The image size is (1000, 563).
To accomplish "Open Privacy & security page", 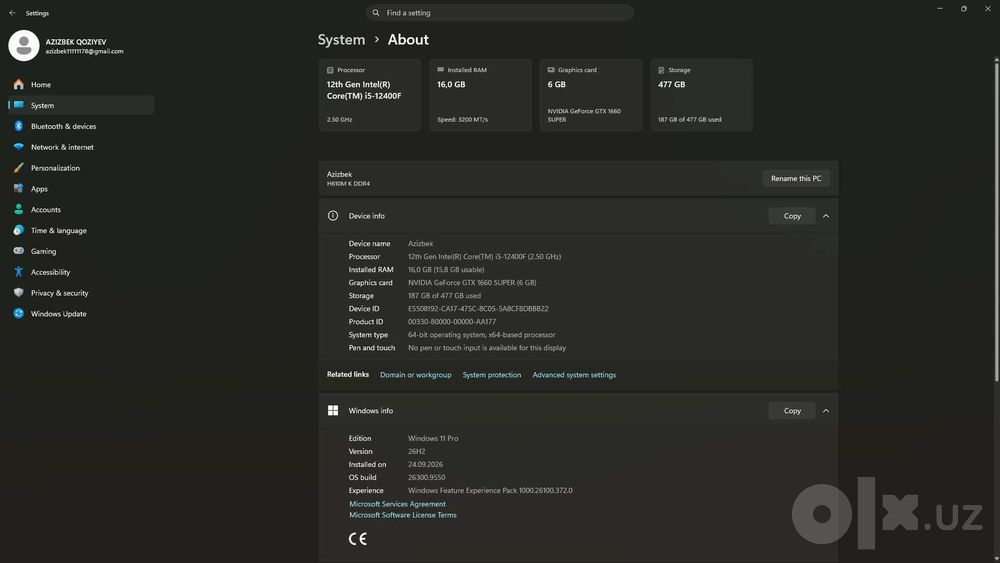I will point(81,293).
